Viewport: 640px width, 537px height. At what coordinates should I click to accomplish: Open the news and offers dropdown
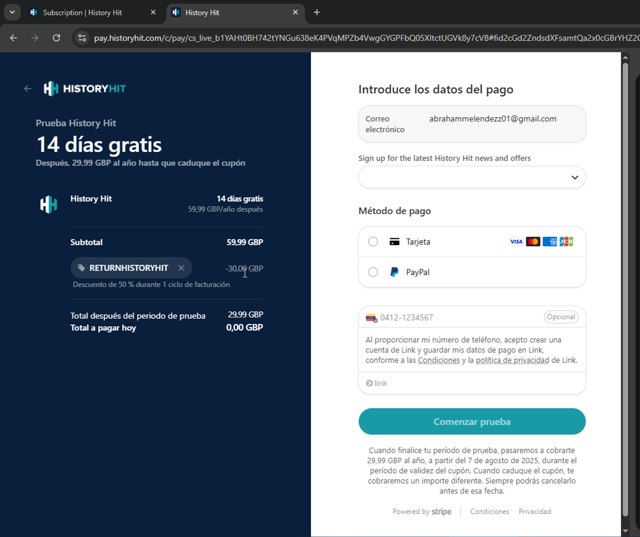tap(472, 178)
